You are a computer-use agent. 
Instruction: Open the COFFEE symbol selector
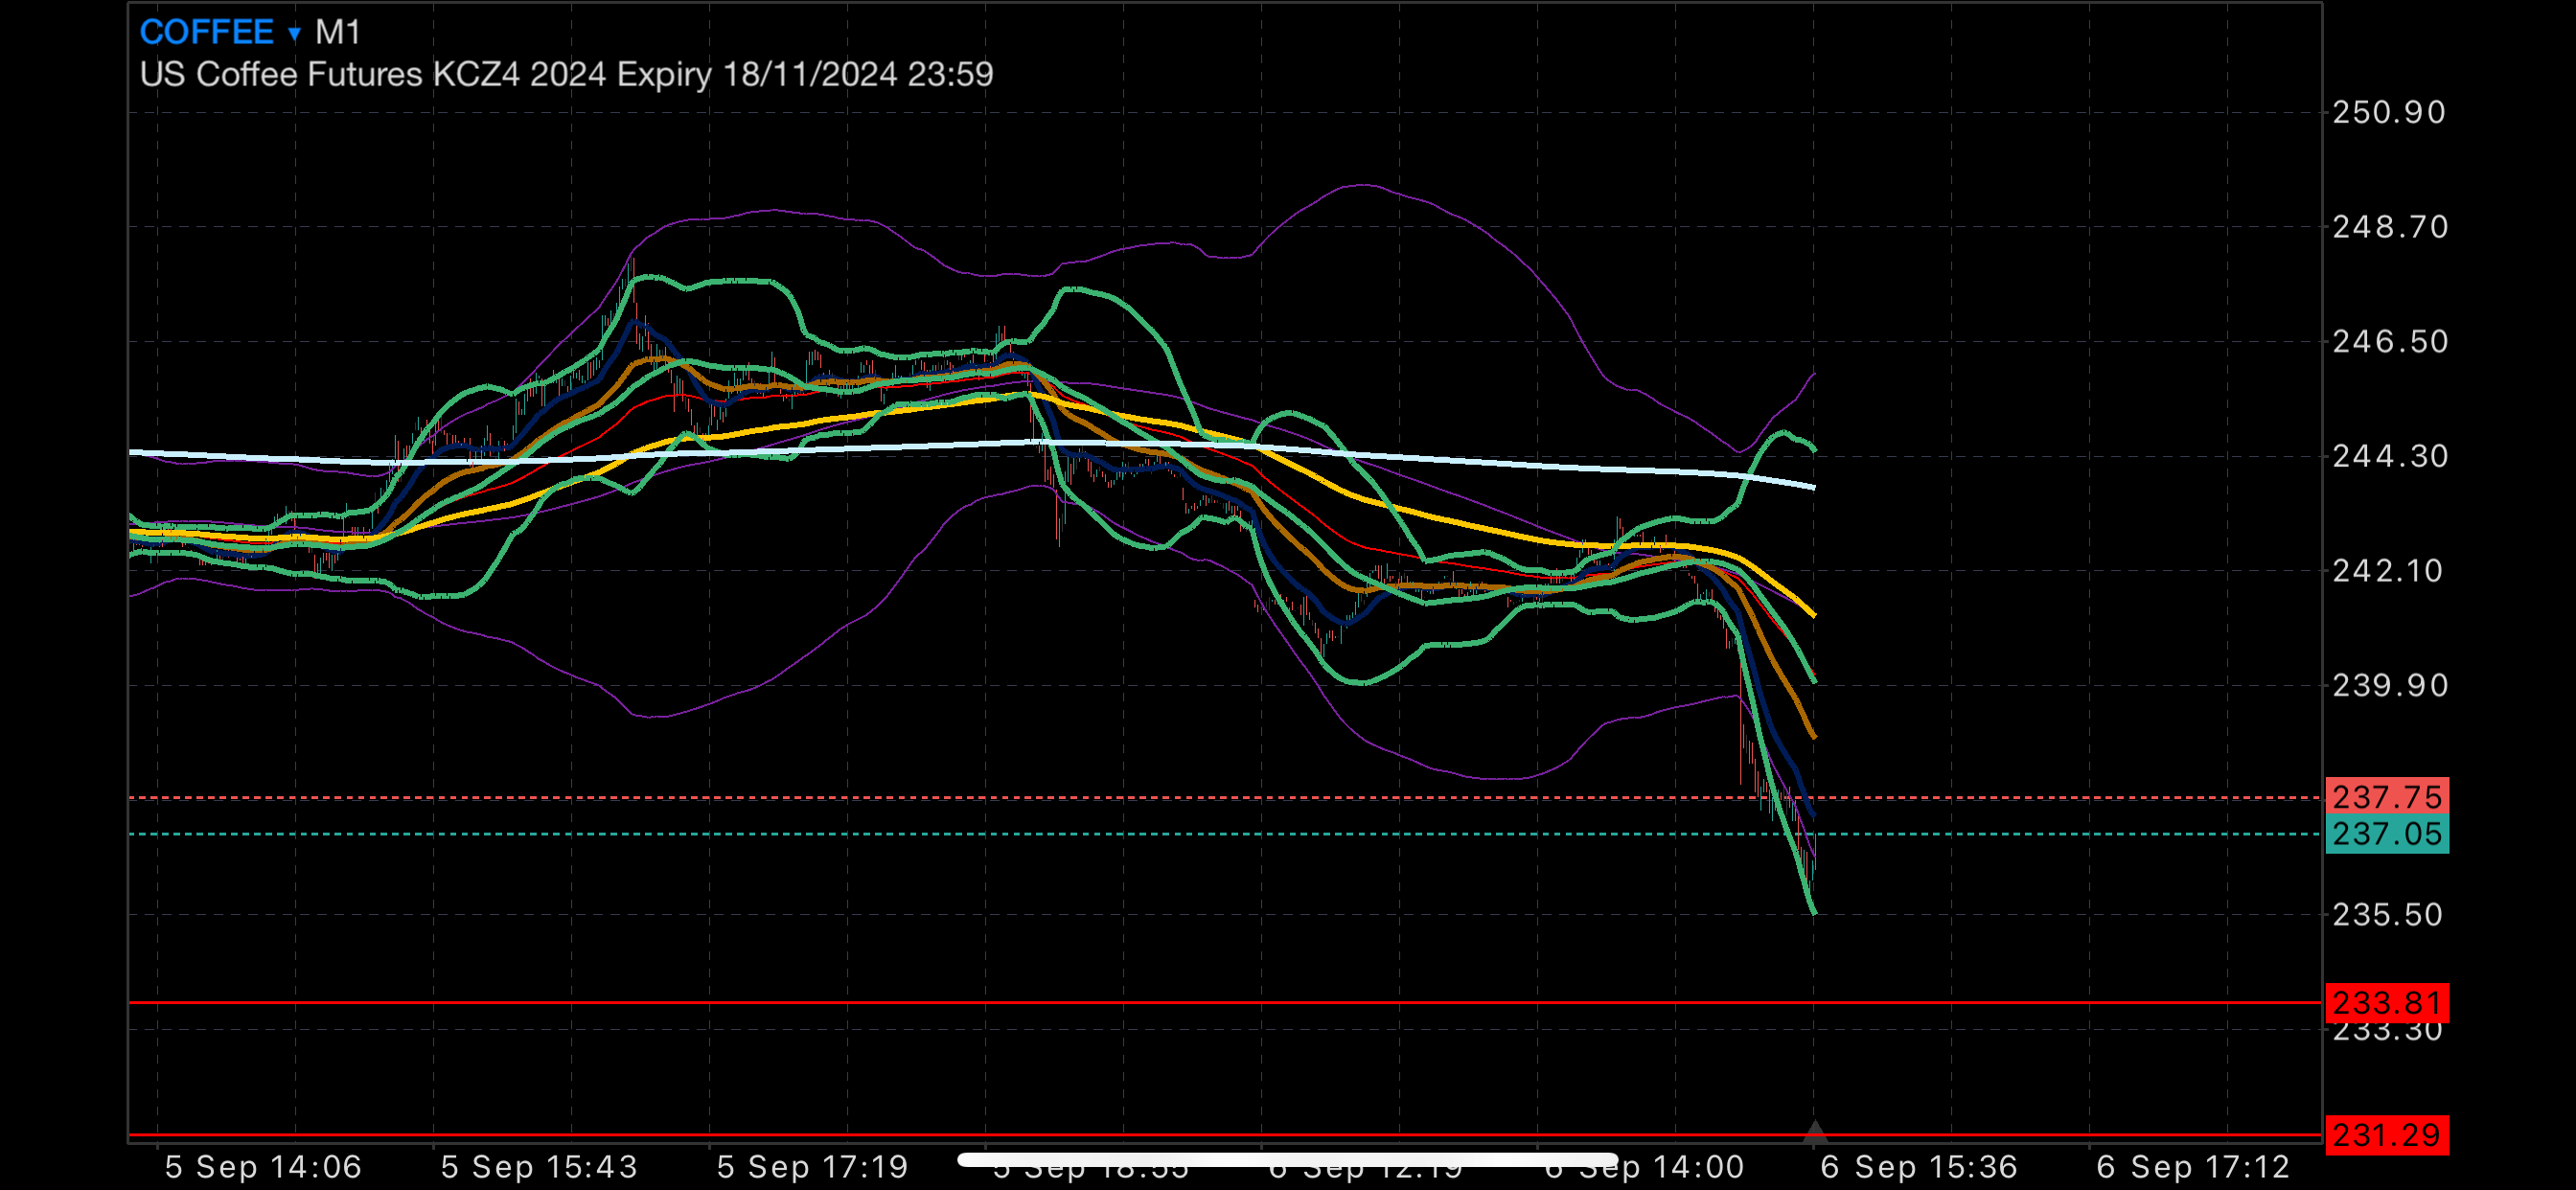coord(206,32)
